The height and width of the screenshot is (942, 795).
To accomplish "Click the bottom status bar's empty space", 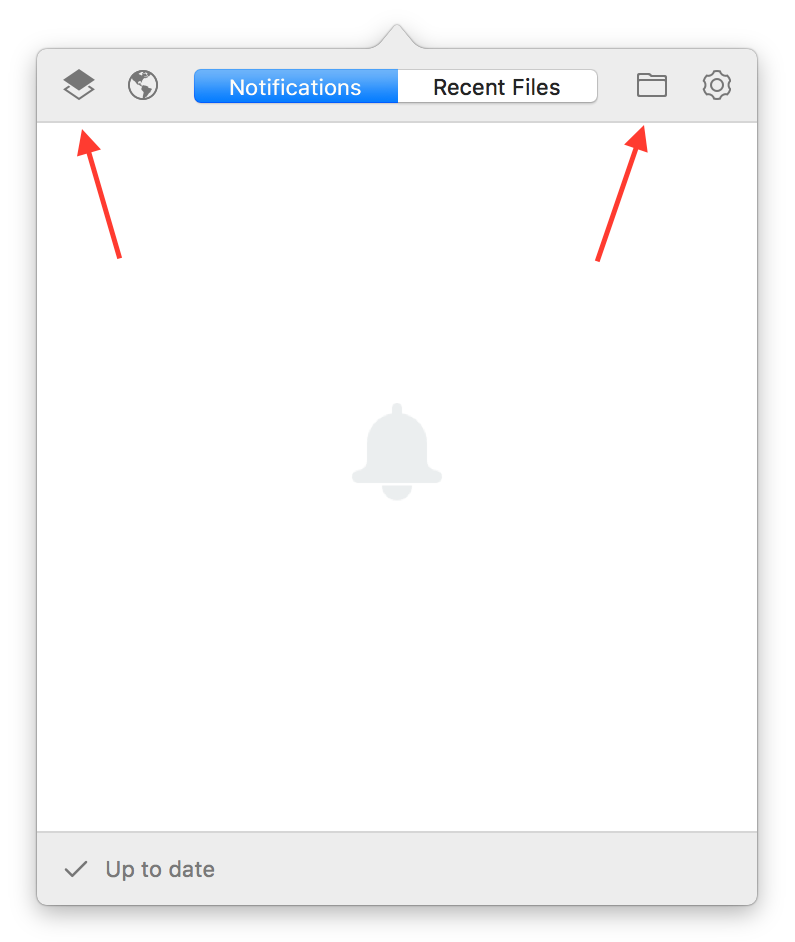I will [x=481, y=869].
